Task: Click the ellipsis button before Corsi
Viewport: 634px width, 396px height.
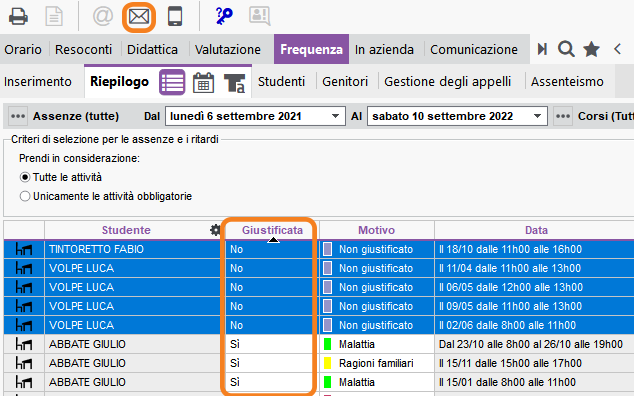Action: tap(563, 116)
